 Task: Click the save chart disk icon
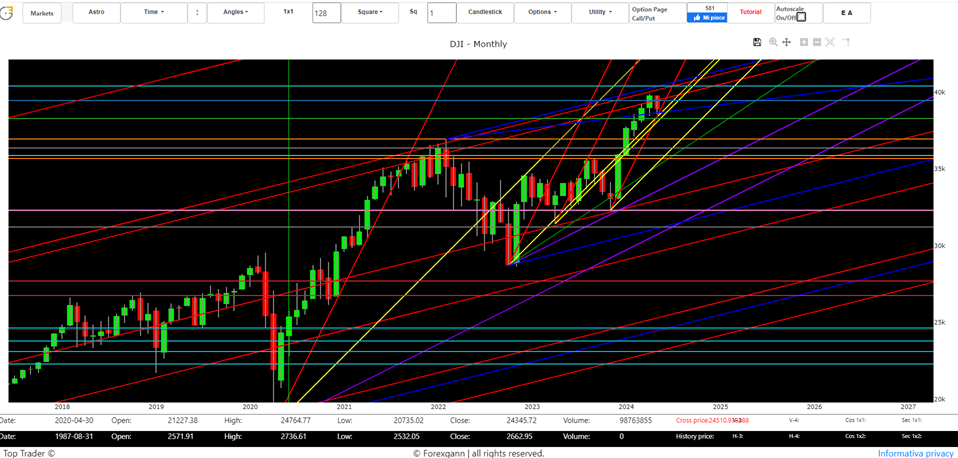(x=757, y=42)
